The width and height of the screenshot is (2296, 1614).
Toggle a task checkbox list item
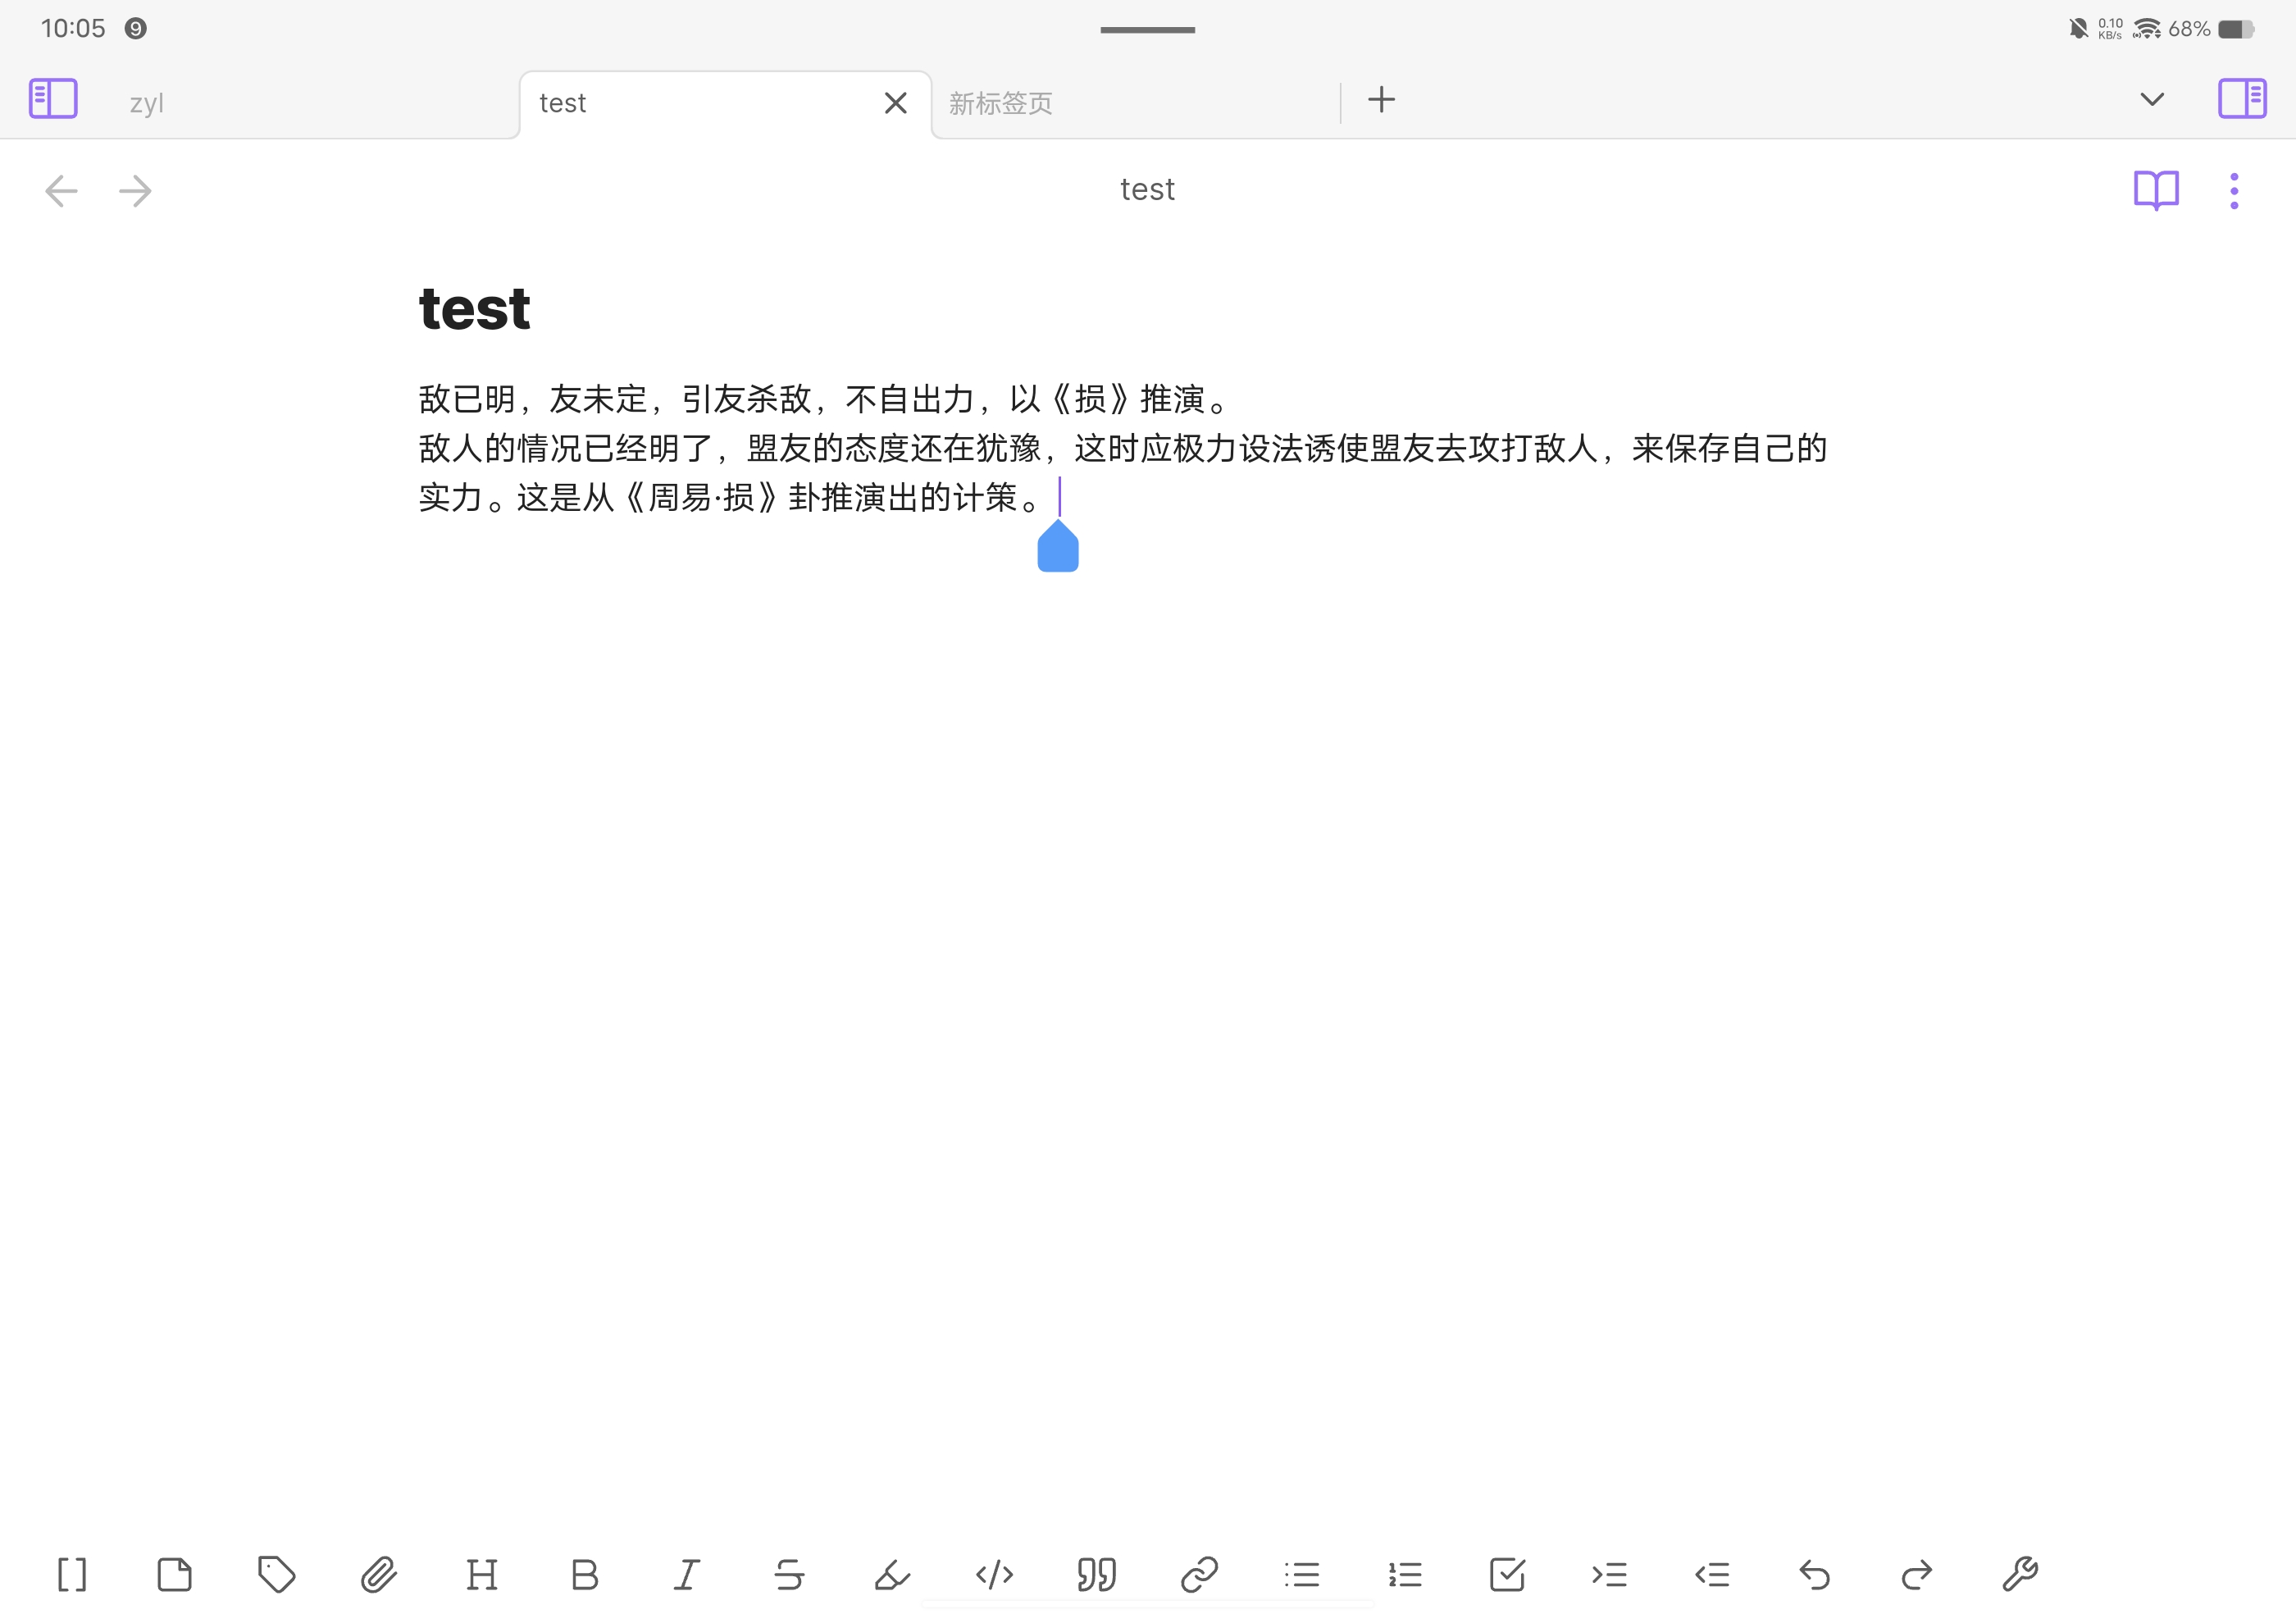tap(1509, 1574)
